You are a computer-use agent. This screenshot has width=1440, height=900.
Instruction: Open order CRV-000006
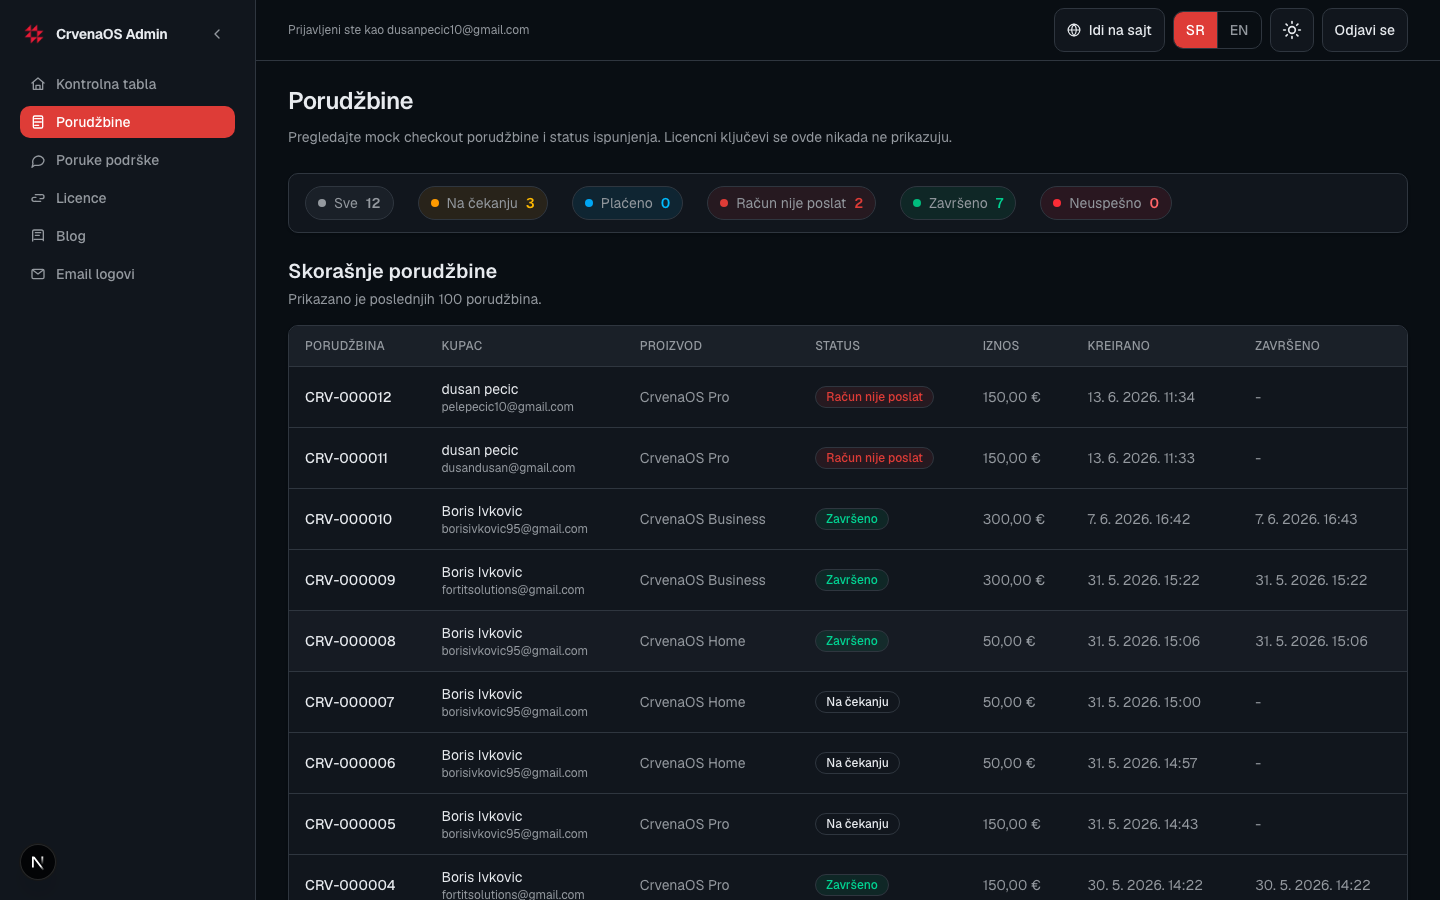click(350, 763)
